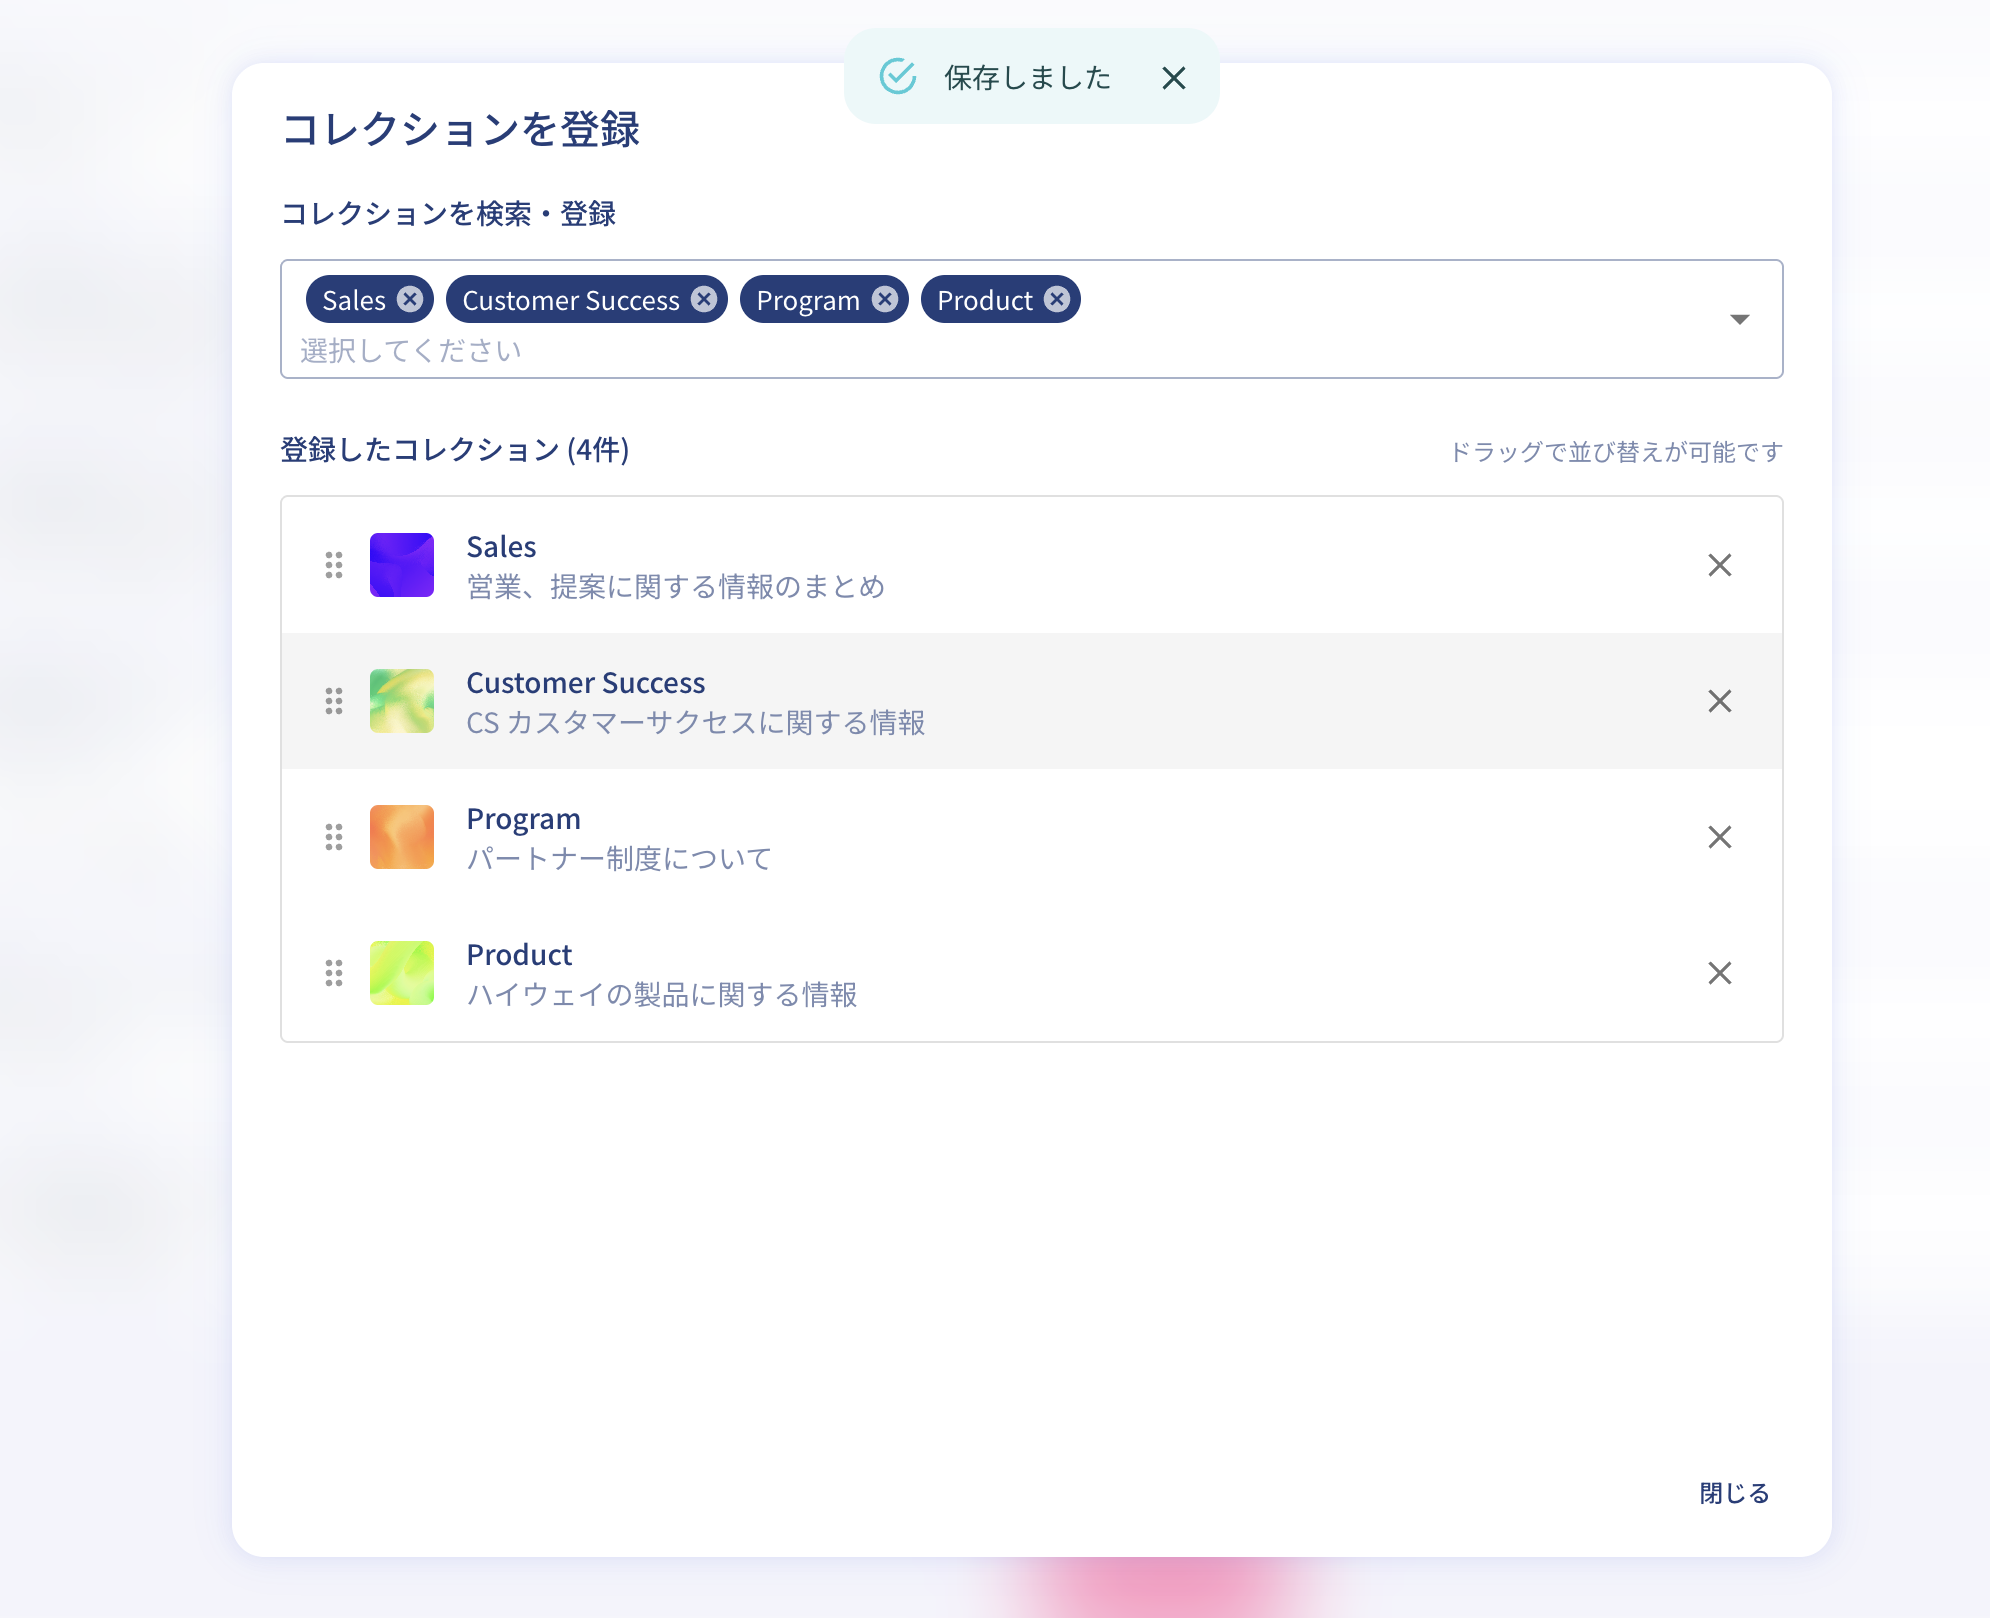Click the green Customer Success thumbnail
1990x1618 pixels.
tap(402, 701)
